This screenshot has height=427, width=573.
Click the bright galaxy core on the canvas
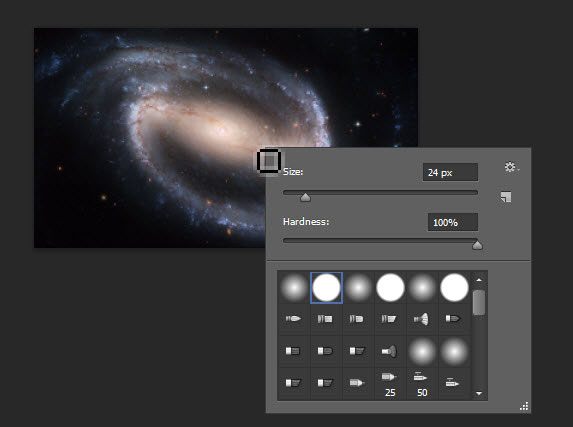click(x=223, y=130)
